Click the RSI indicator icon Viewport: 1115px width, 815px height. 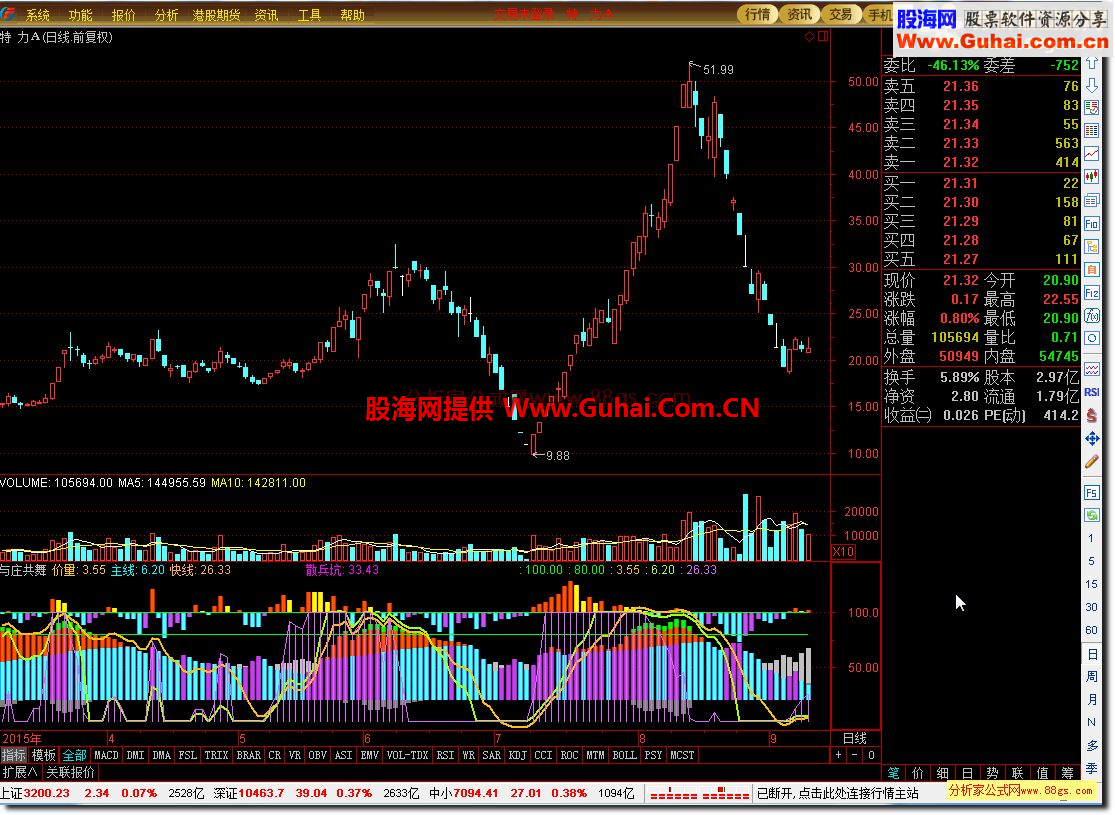click(1092, 392)
